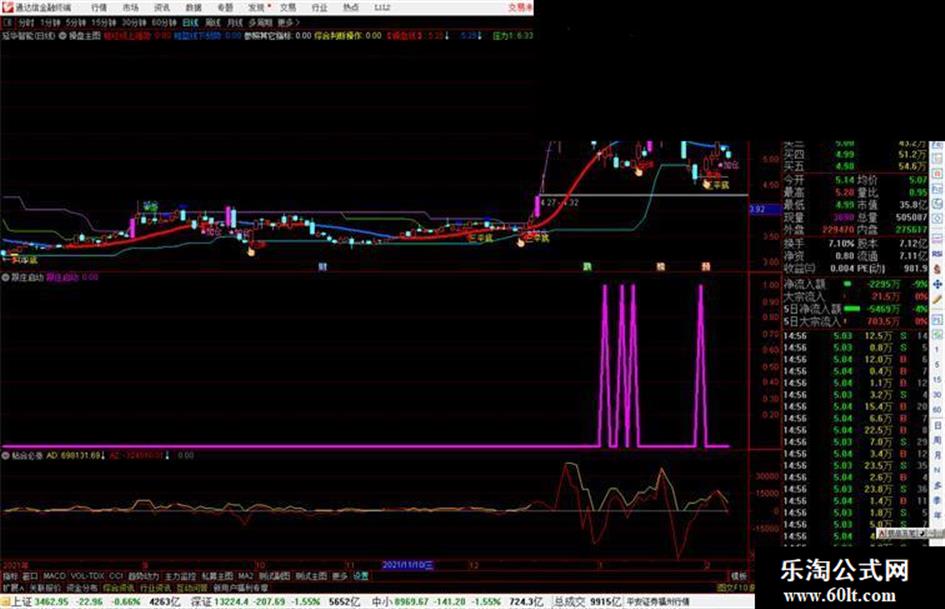Open the 行情 menu

coord(99,7)
